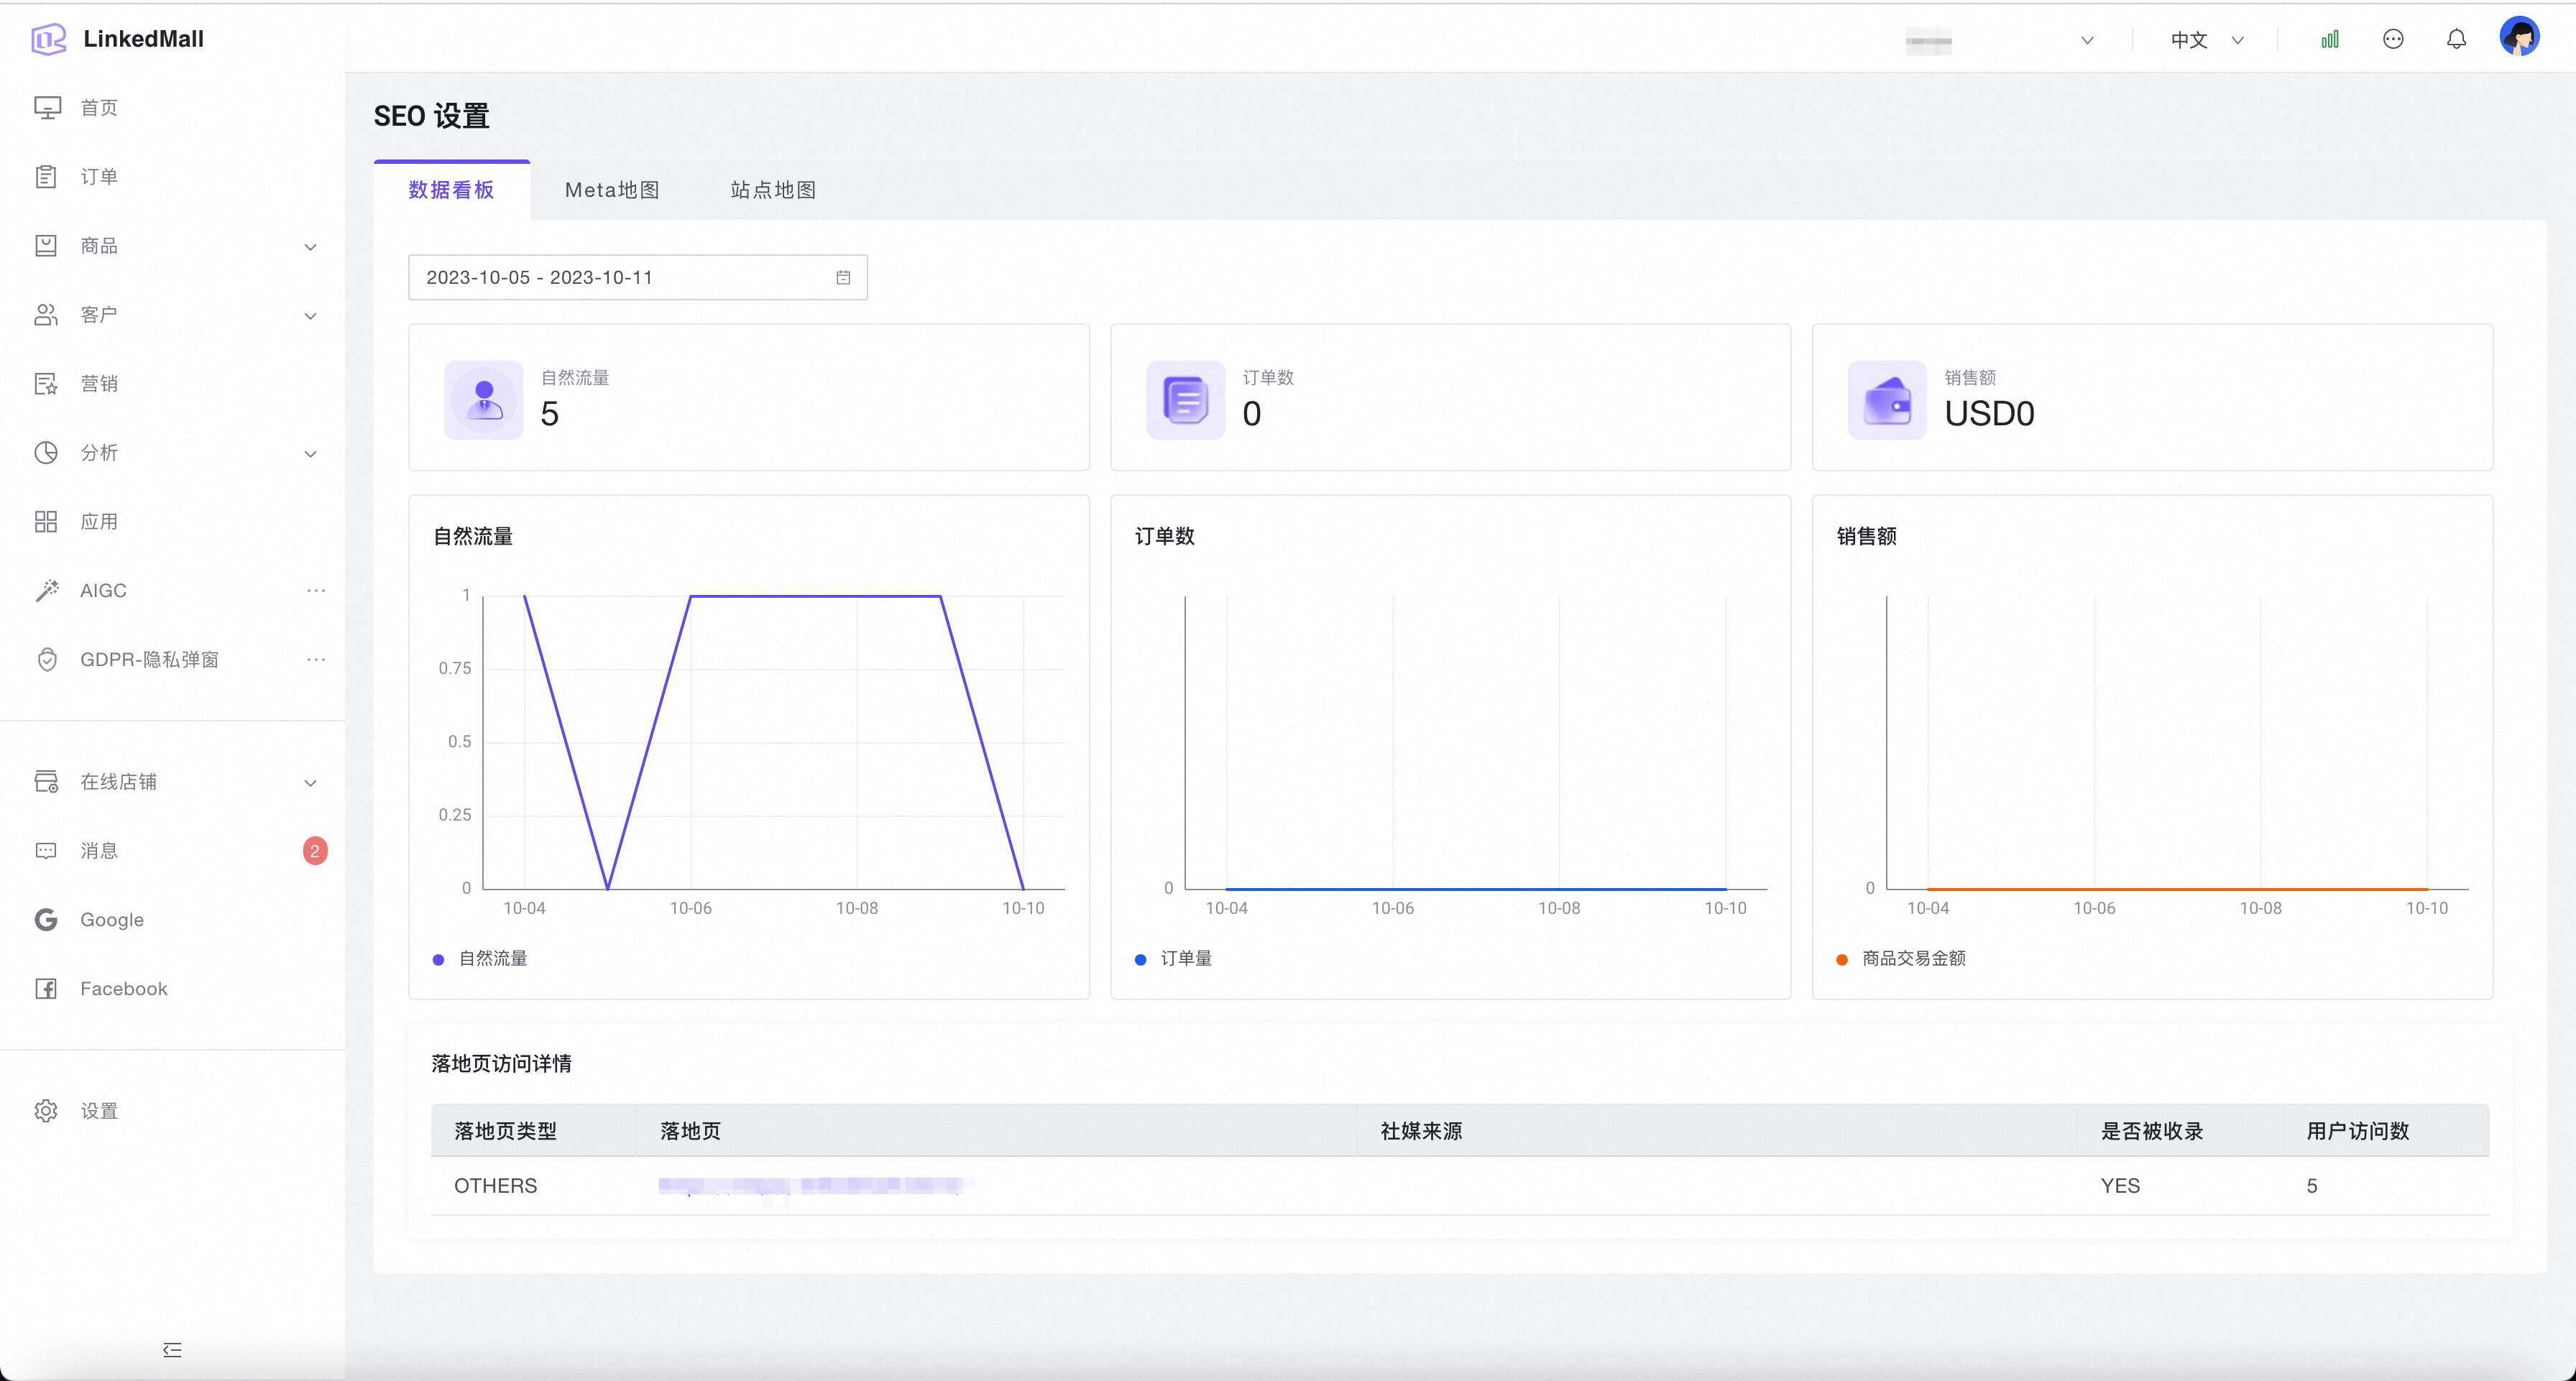Open GDPR-隐私弹窗 more options ellipsis
2576x1381 pixels.
click(316, 660)
